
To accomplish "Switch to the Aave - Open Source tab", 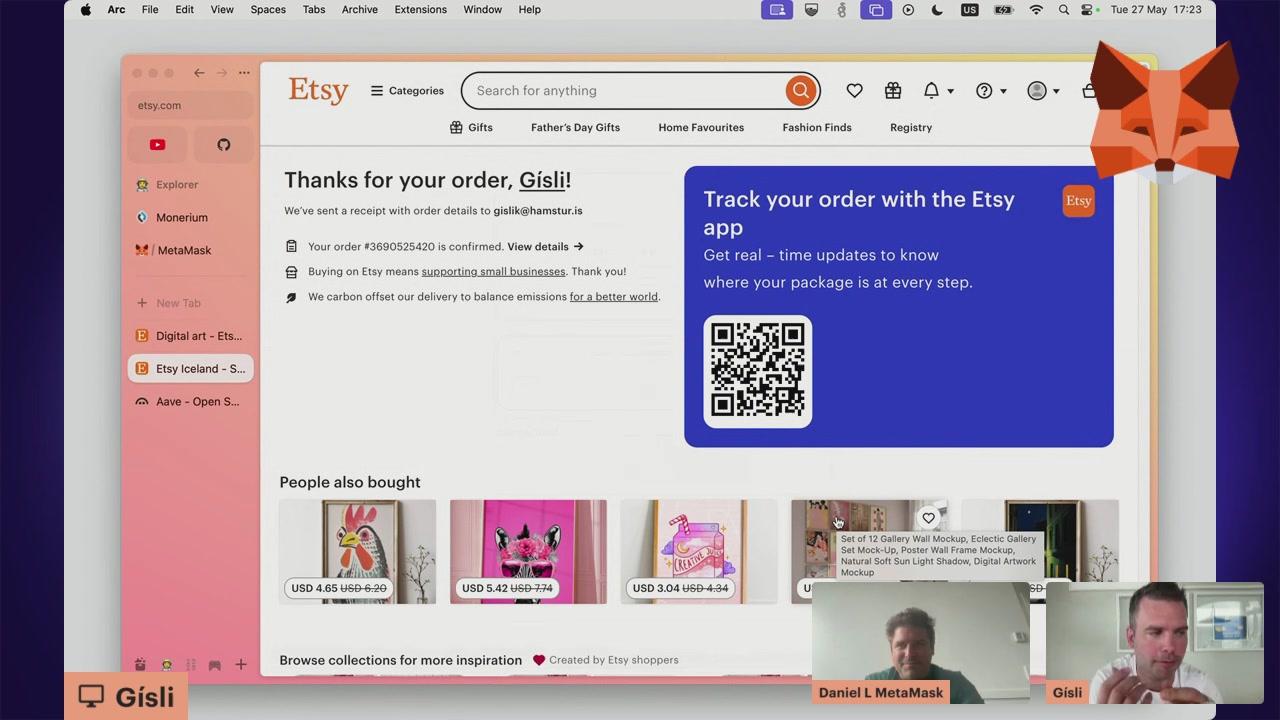I will [190, 402].
